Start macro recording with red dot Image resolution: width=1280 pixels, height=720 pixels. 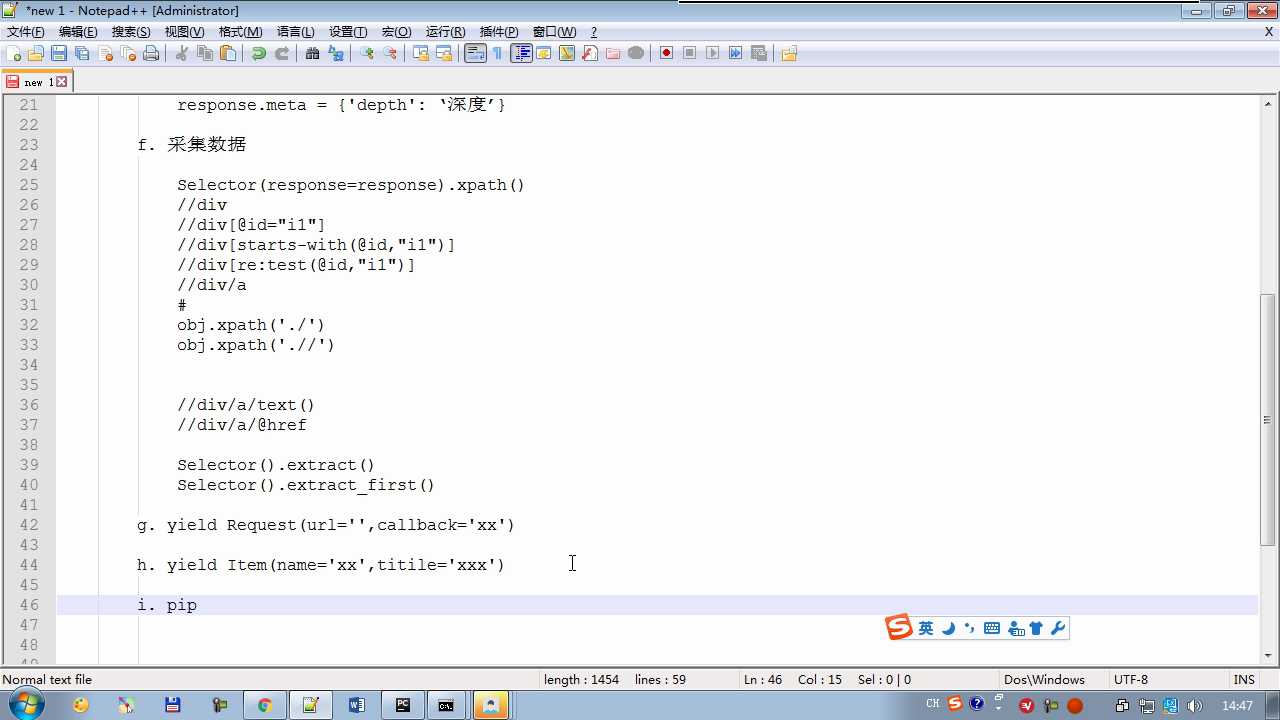tap(667, 54)
